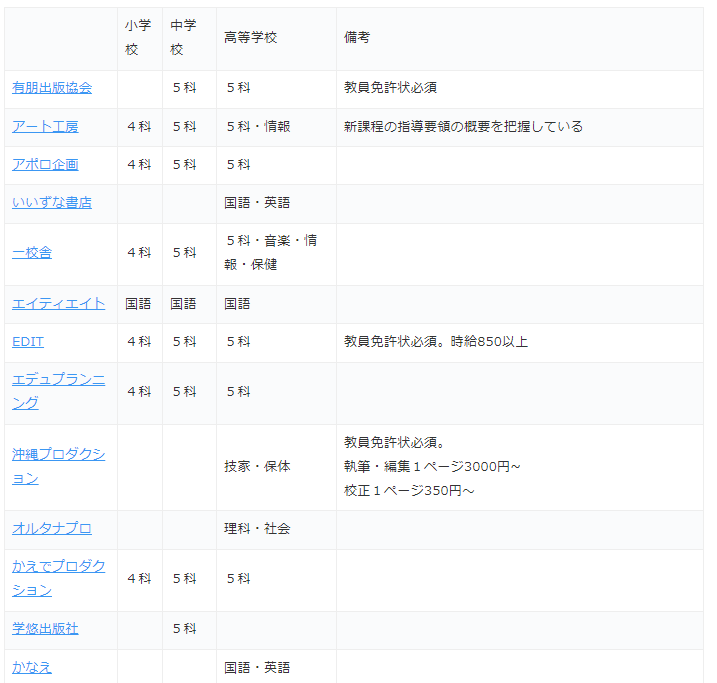Follow the アポロ企画 link

[x=45, y=165]
